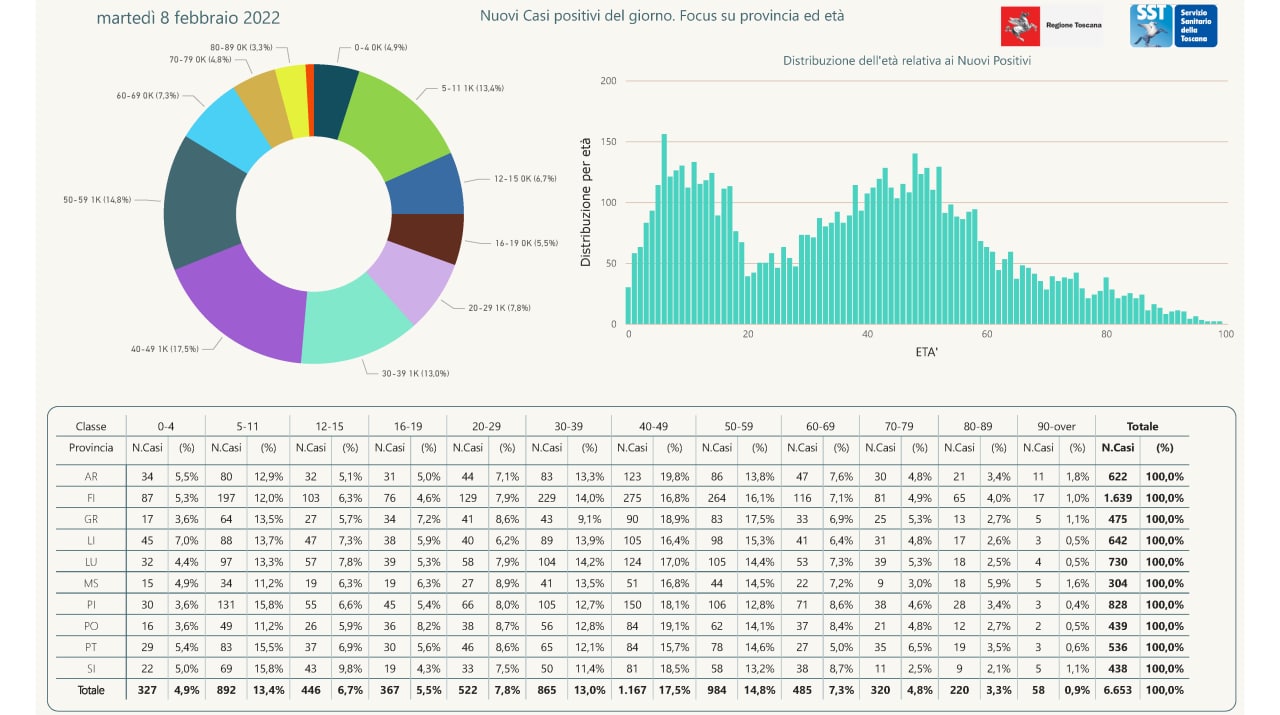The image size is (1280, 715).
Task: Click the 'Classe' table header
Action: click(91, 426)
